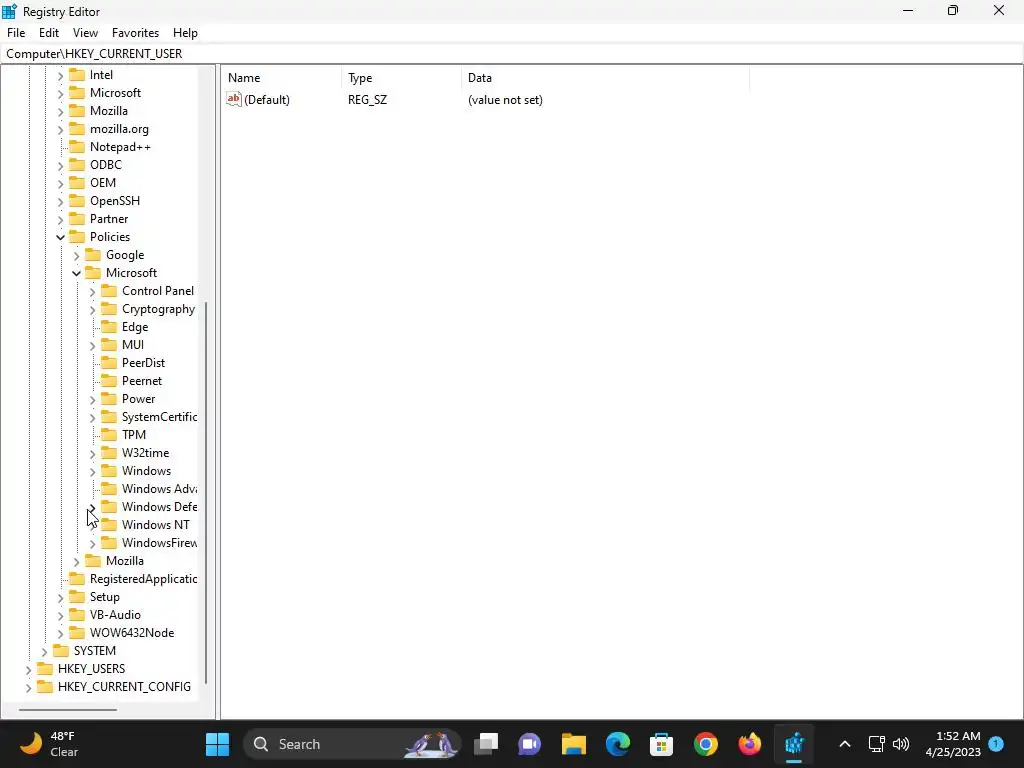Image resolution: width=1024 pixels, height=768 pixels.
Task: Select the W32time folder icon
Action: tap(109, 453)
